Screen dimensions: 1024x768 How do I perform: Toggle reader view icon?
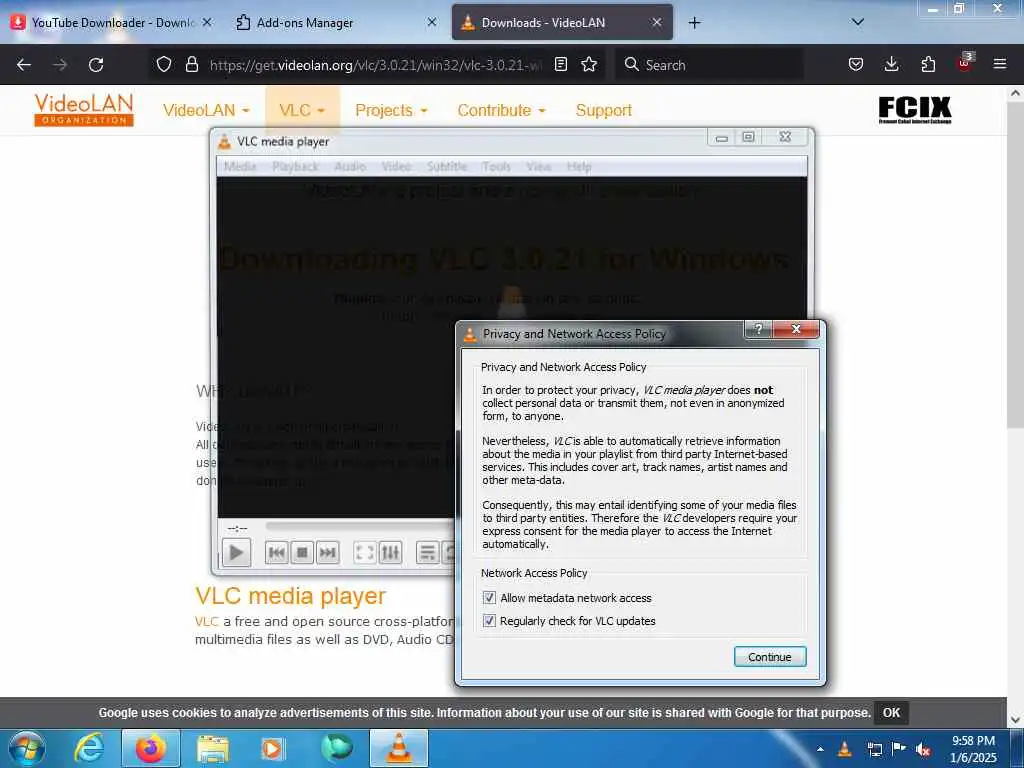pos(560,64)
